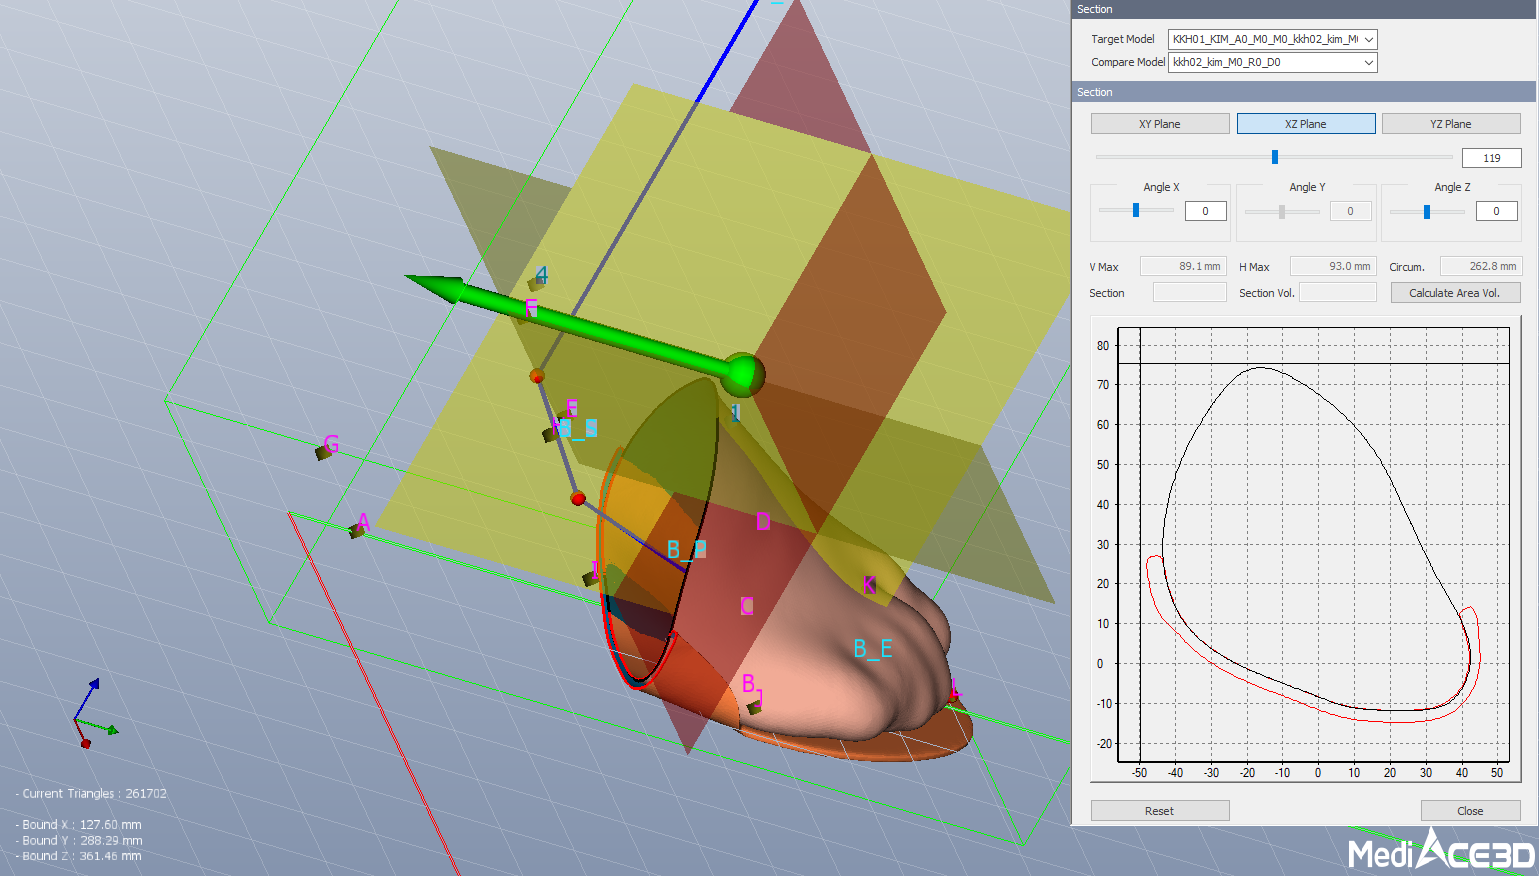Click the V Max value field

pyautogui.click(x=1183, y=266)
